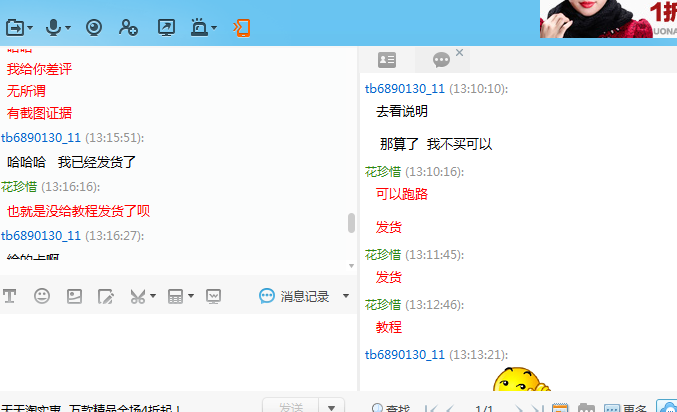
Task: Switch to the chat bubble history tab
Action: pyautogui.click(x=441, y=60)
